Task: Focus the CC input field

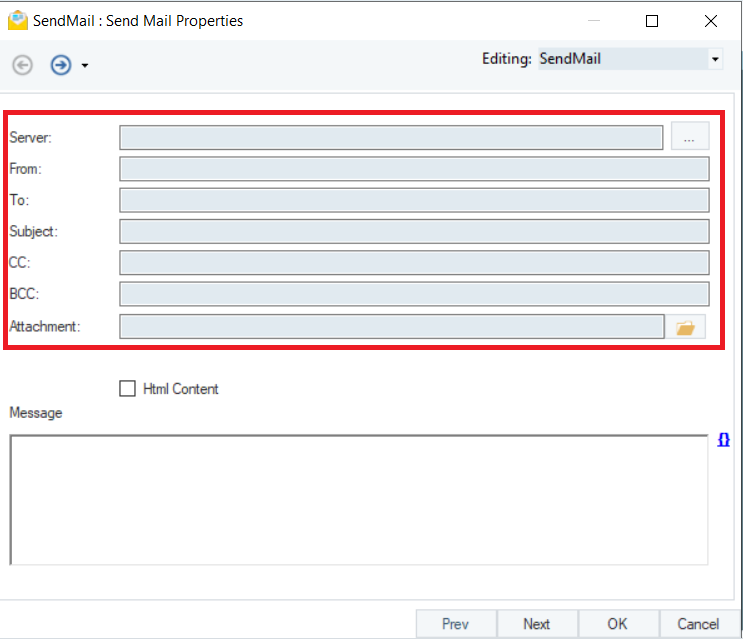Action: coord(414,263)
